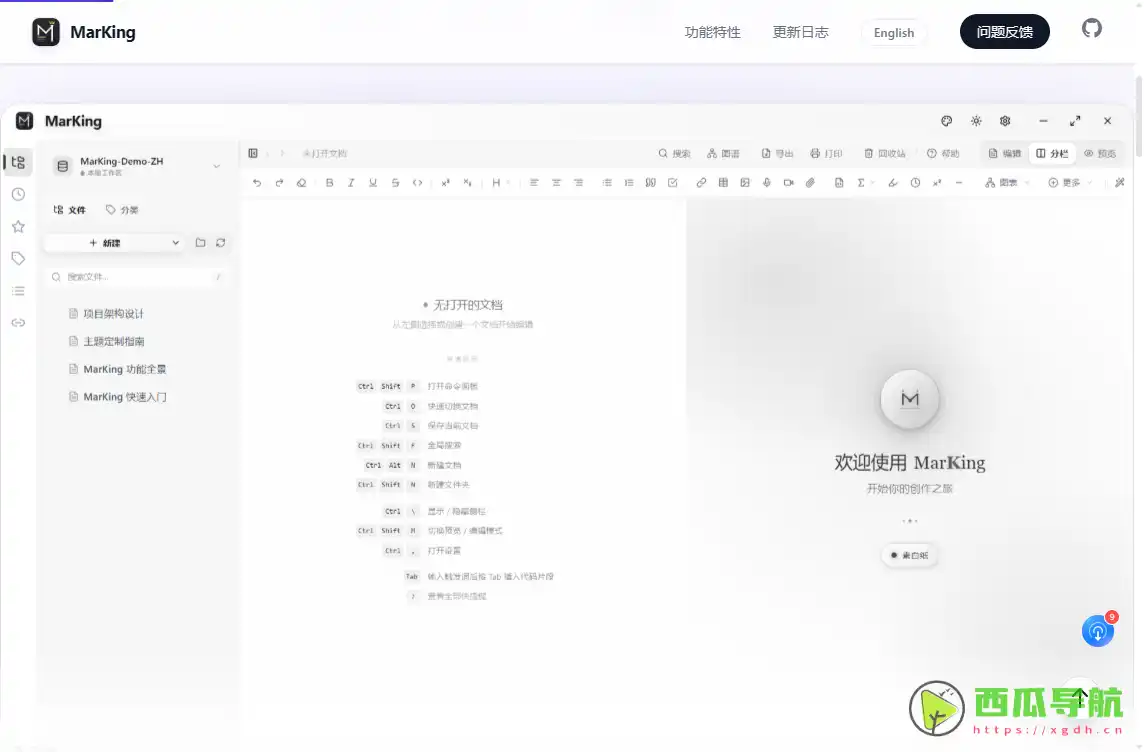
Task: Open the 新建 dropdown arrow
Action: point(176,243)
